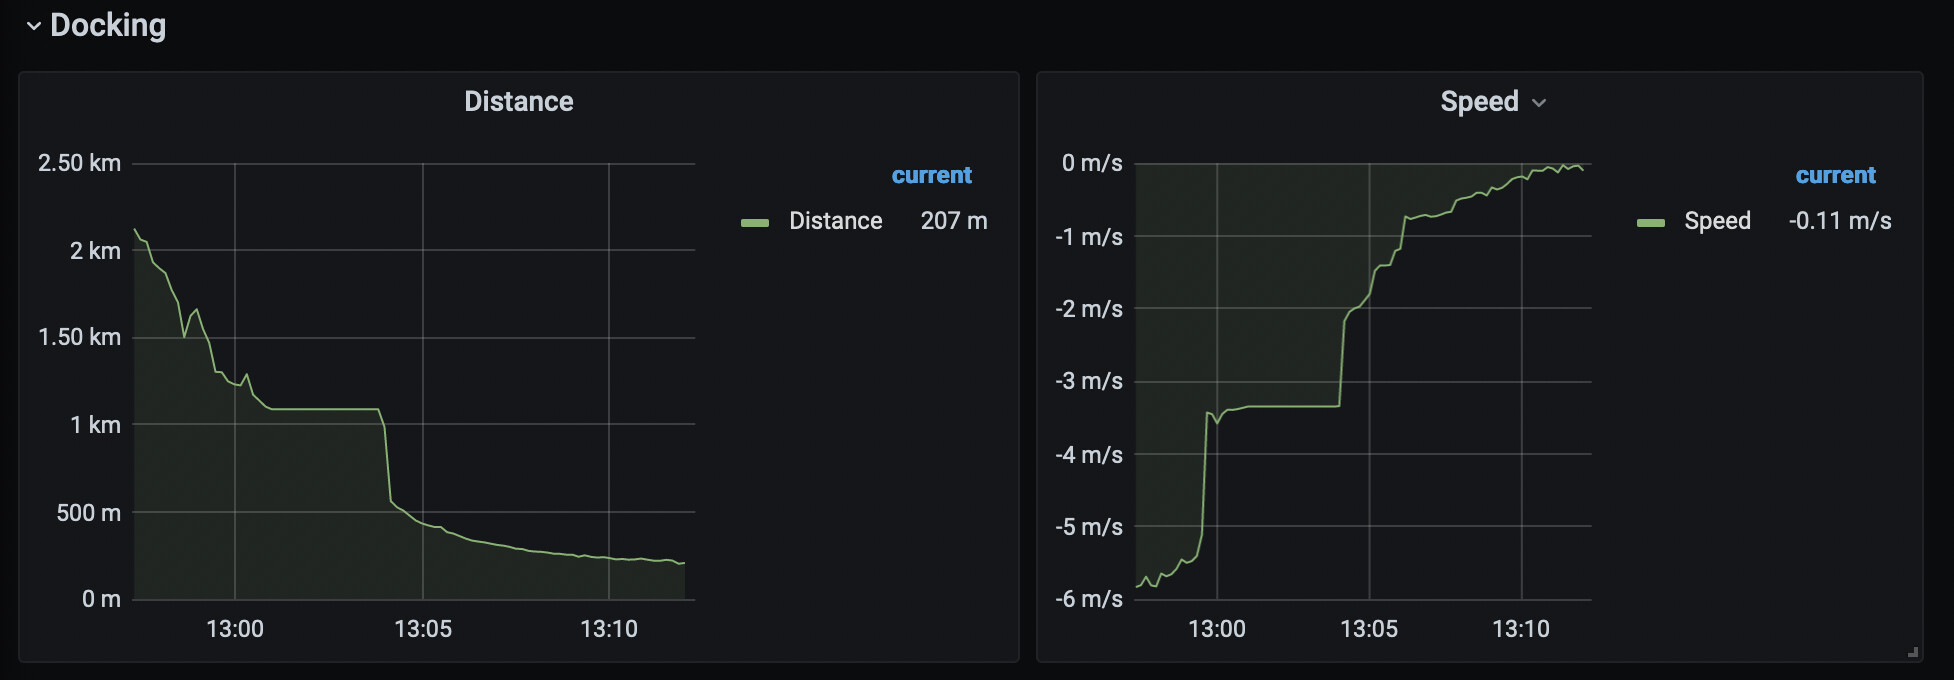Toggle the Distance series legend label
The width and height of the screenshot is (1954, 680).
coord(835,221)
